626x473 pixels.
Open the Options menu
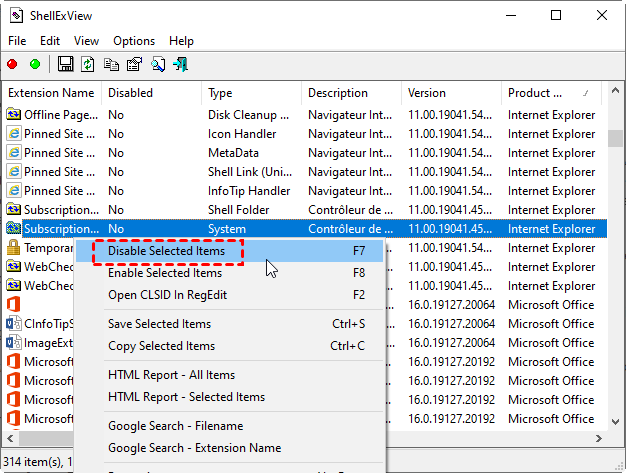134,41
